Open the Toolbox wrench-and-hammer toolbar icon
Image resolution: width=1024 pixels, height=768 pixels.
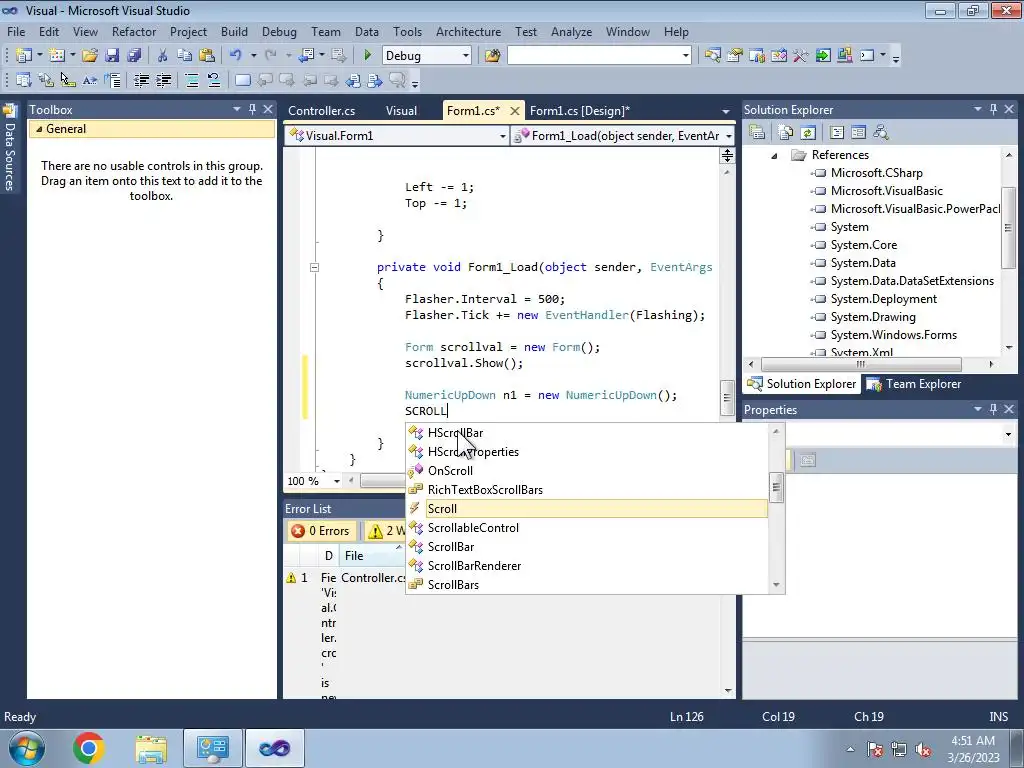coord(801,56)
